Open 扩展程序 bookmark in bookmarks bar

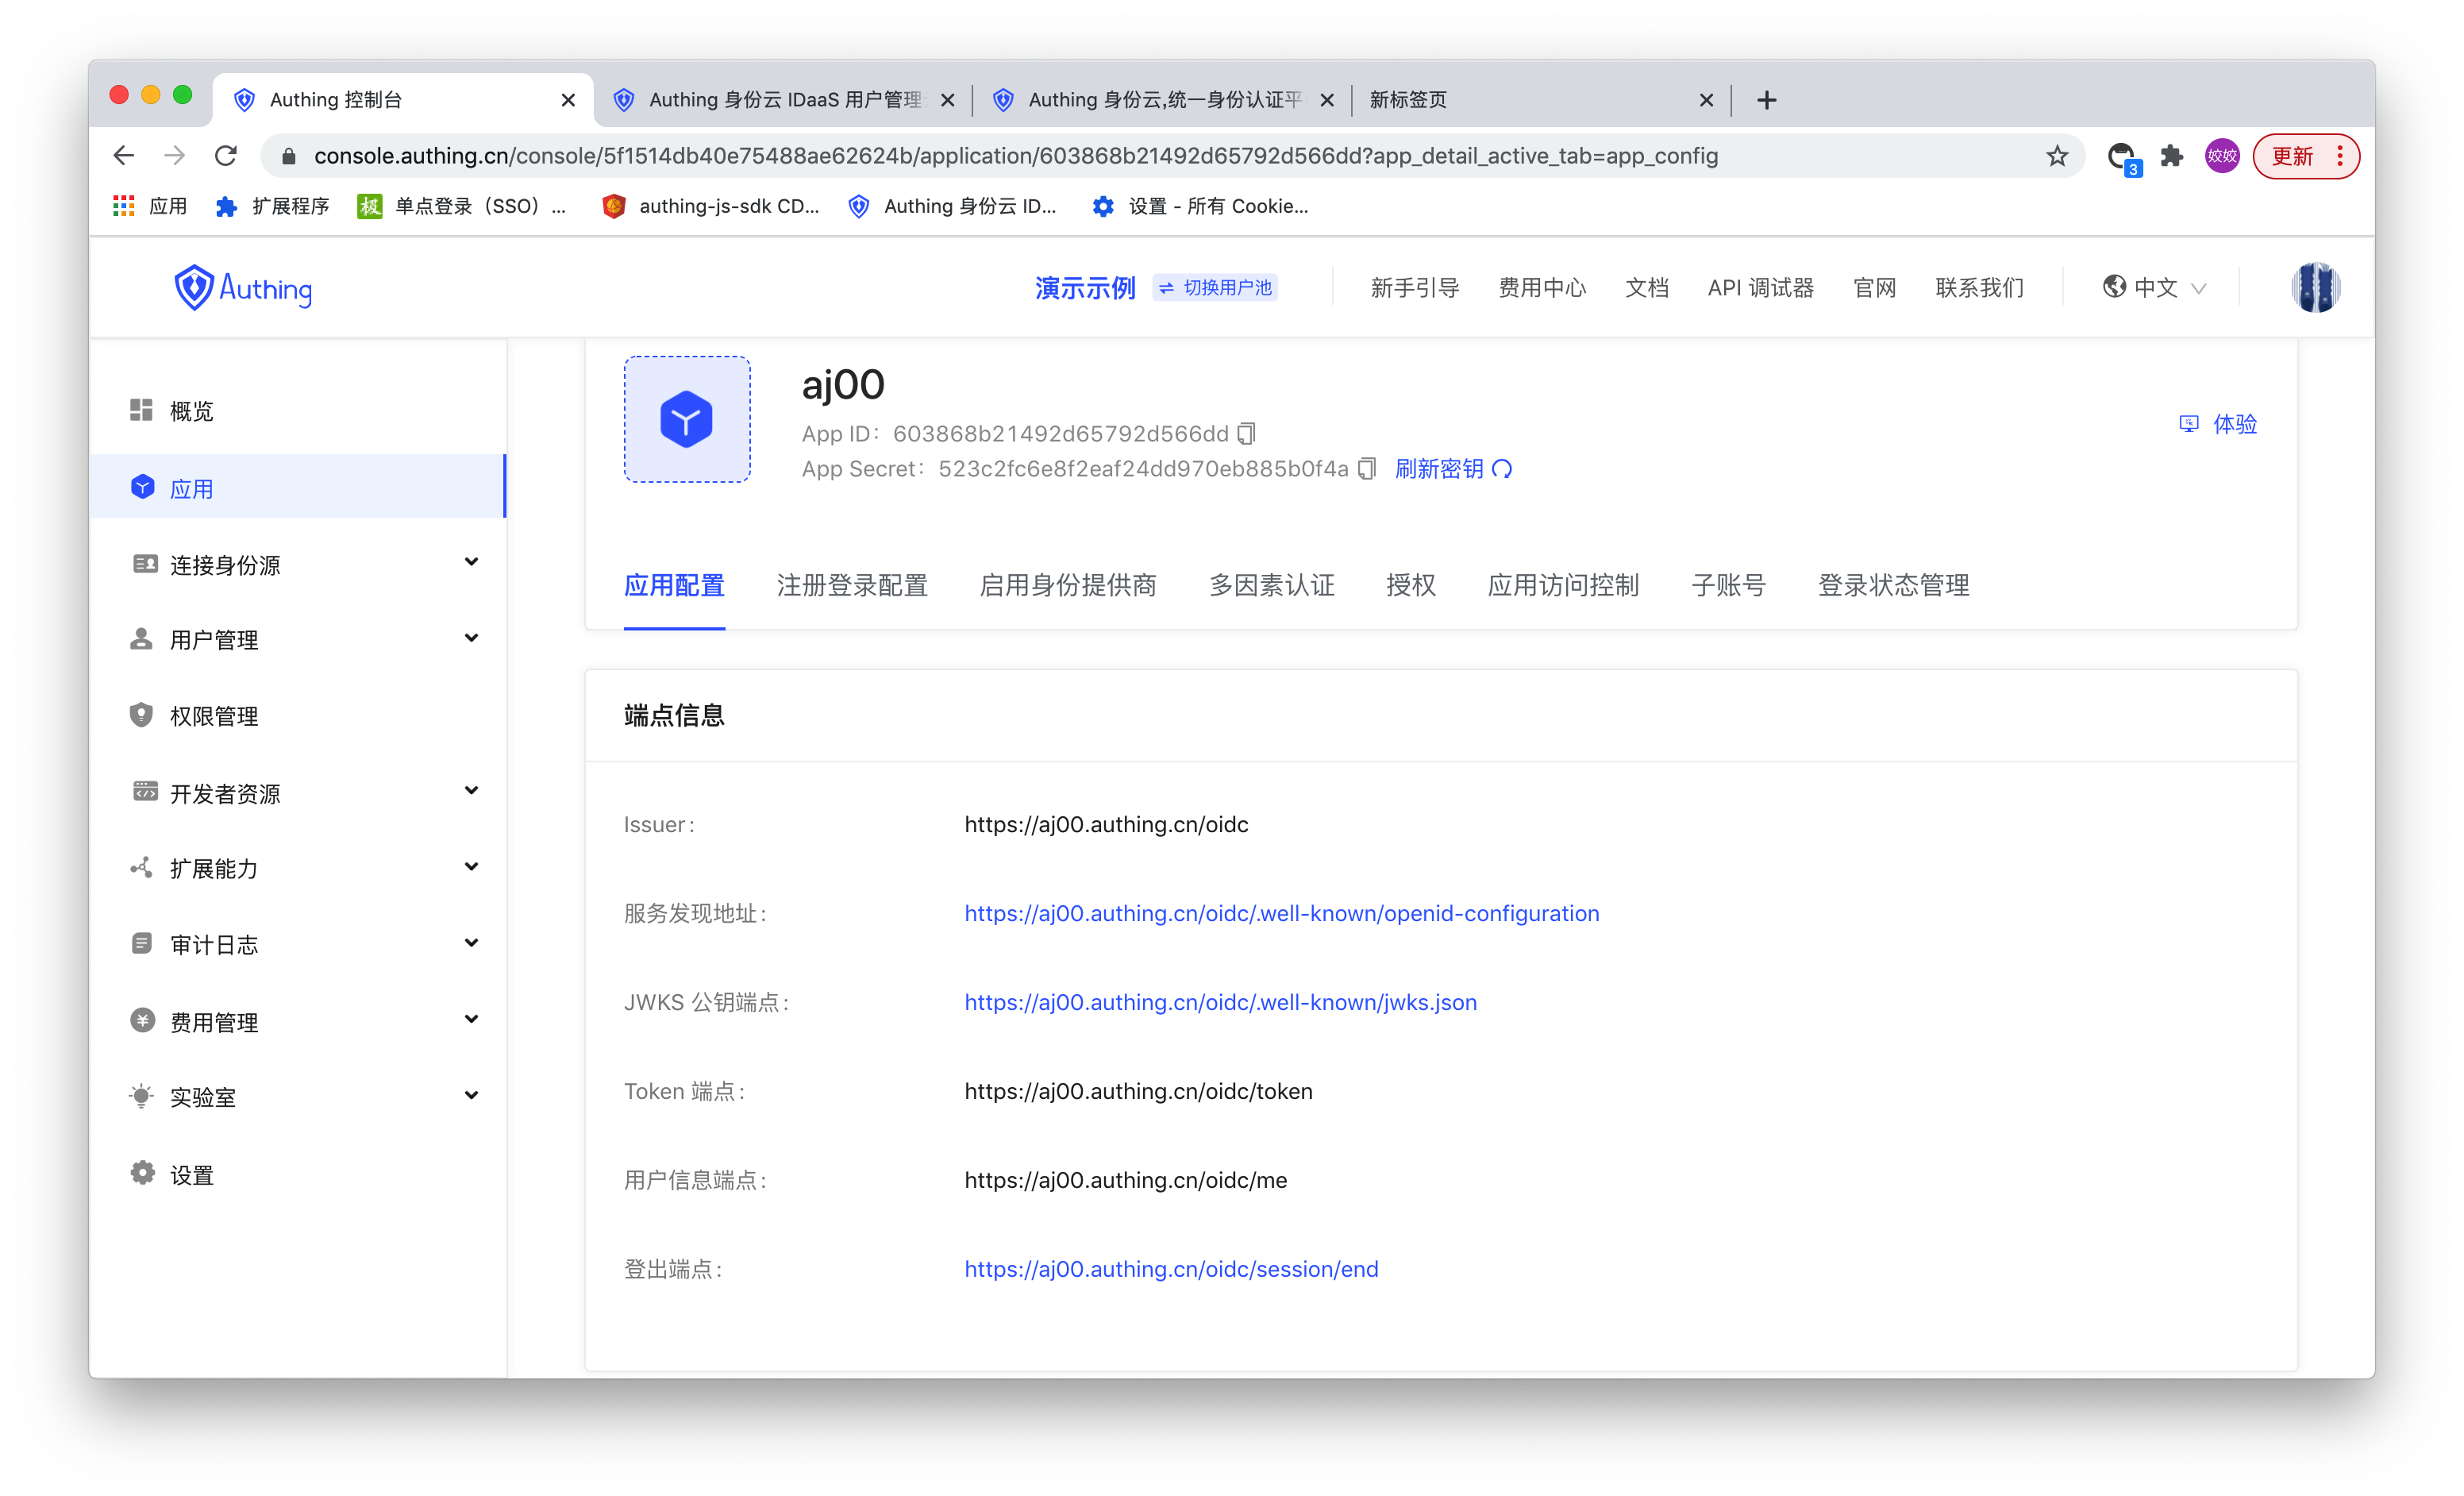coord(272,206)
